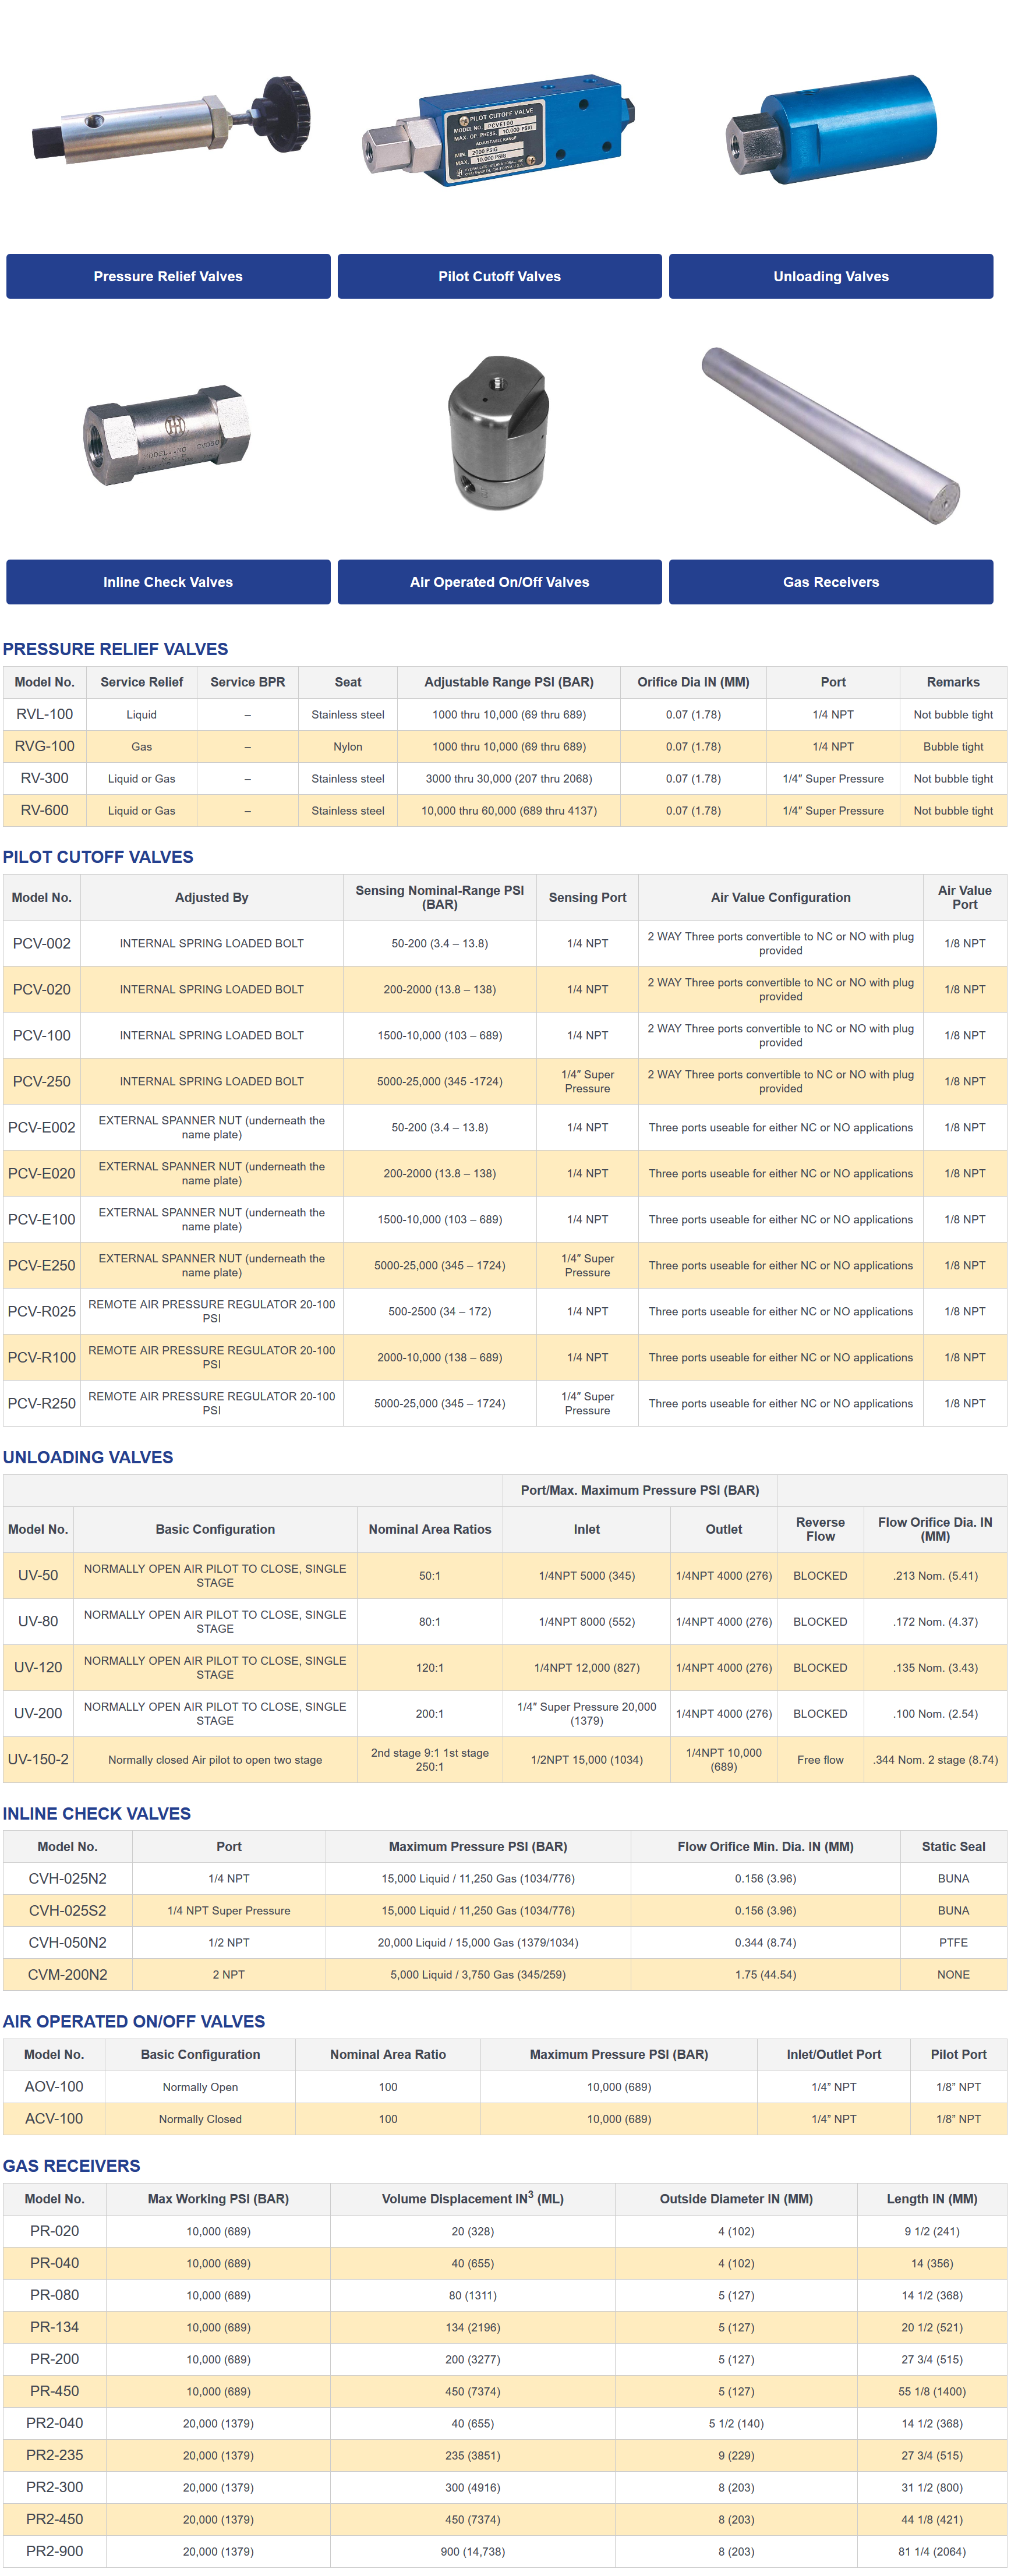1011x2576 pixels.
Task: Select the Air Operated On/Off Valve image
Action: tap(498, 432)
